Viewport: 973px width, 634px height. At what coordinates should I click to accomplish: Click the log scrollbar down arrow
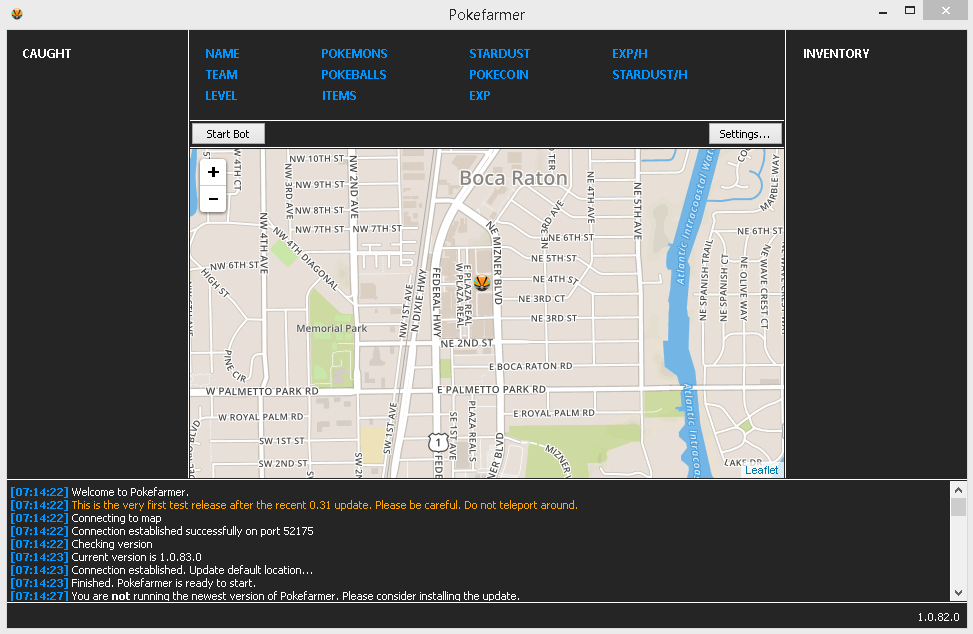coord(958,592)
